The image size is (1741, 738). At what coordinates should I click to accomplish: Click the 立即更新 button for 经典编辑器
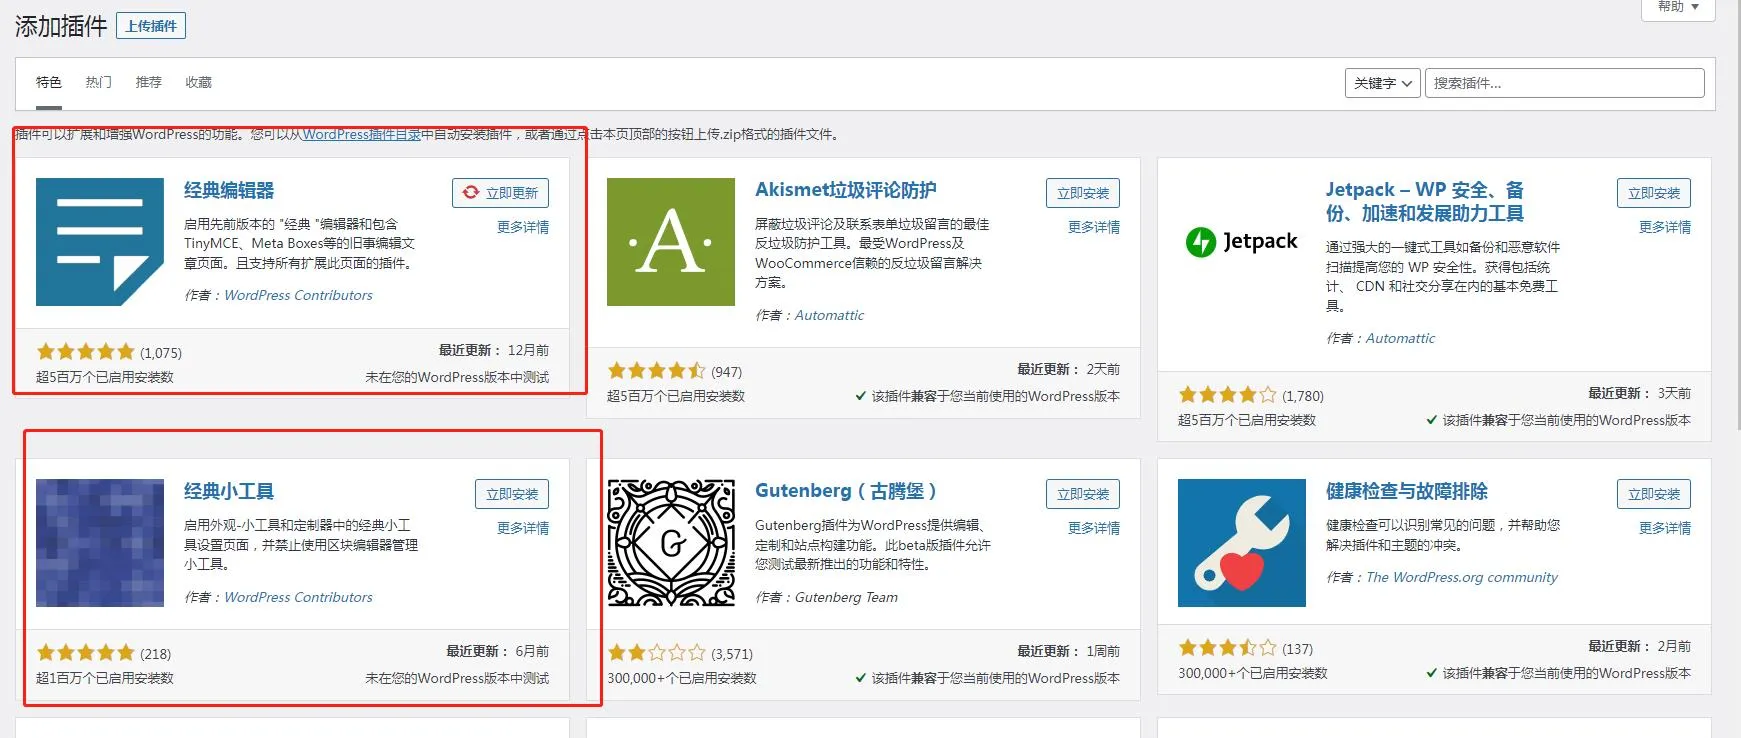(x=500, y=193)
